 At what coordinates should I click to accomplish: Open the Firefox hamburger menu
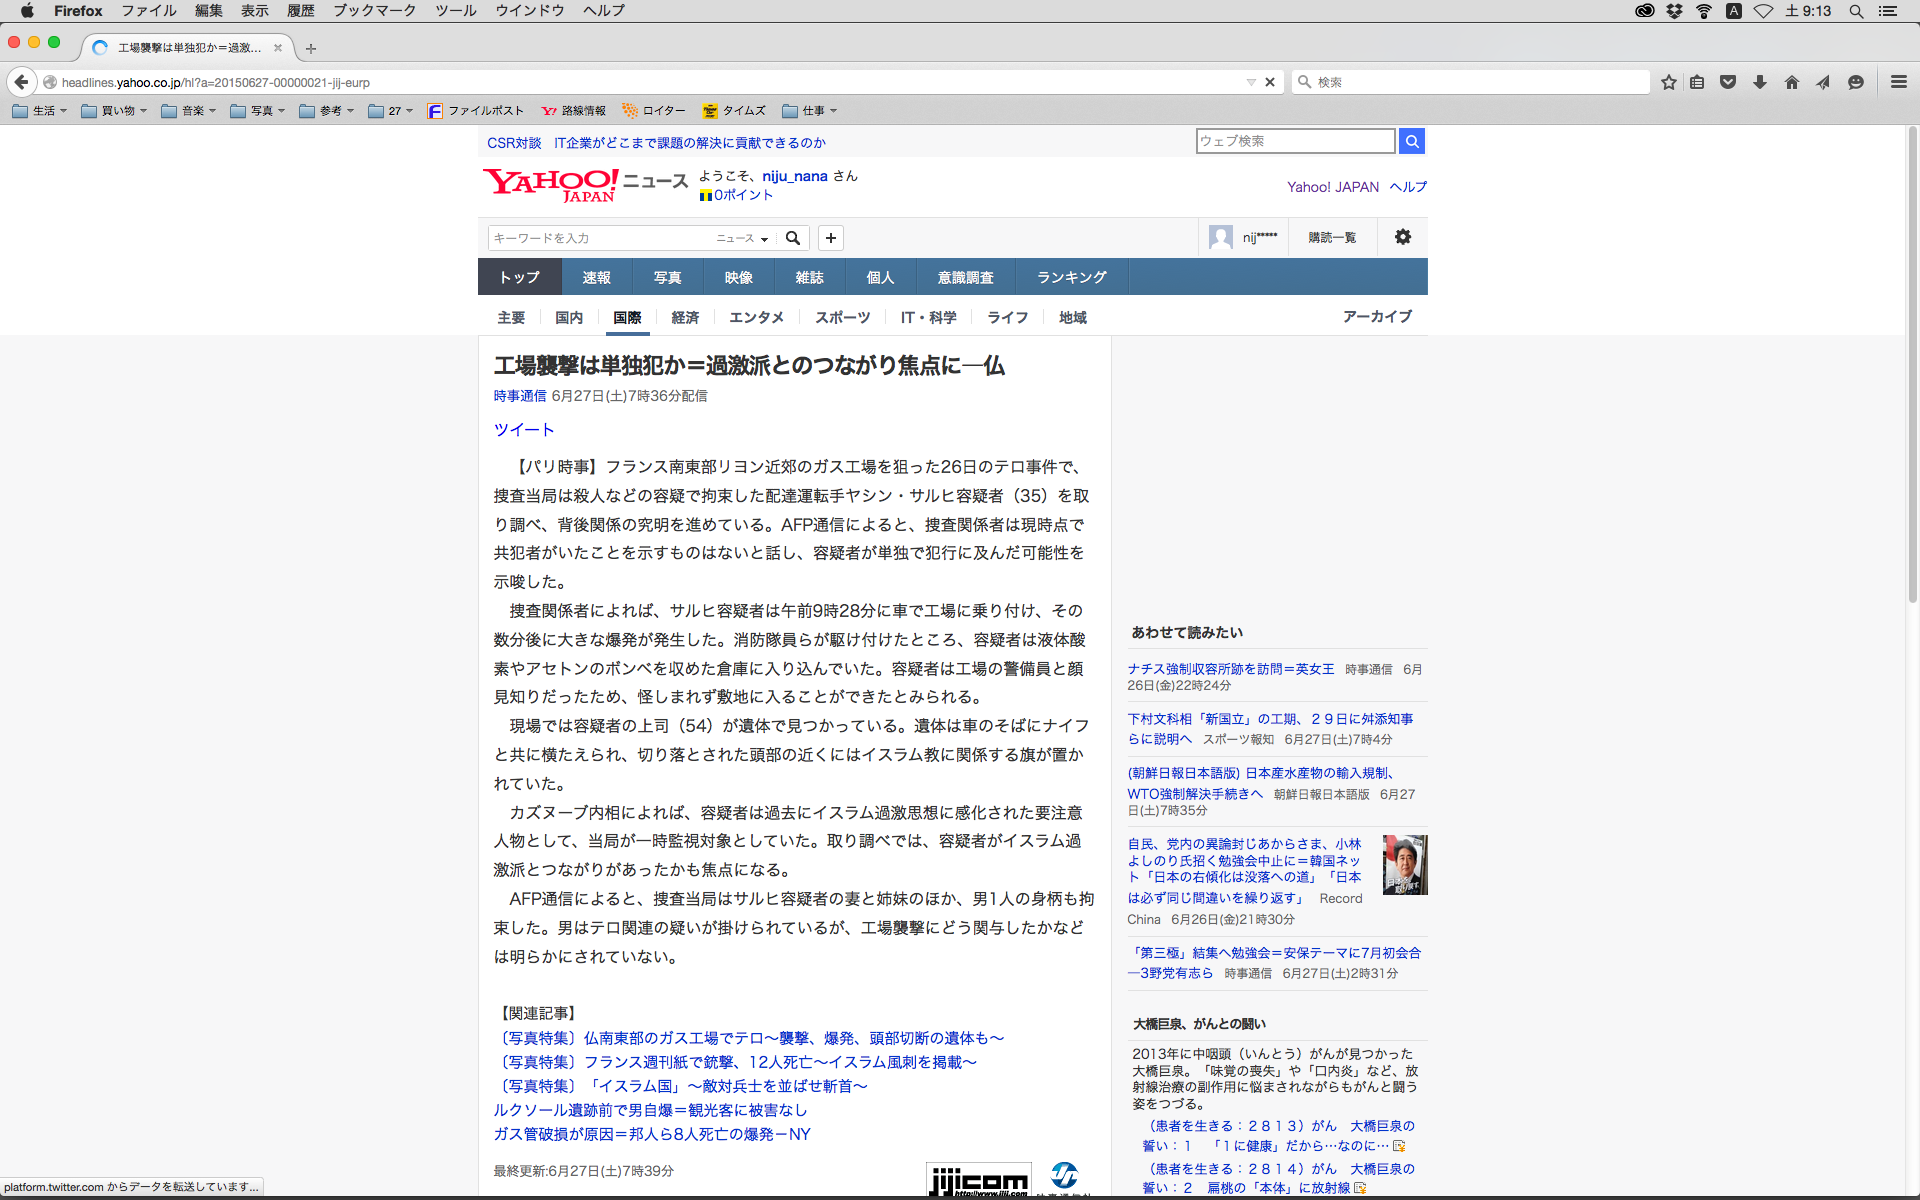[1898, 82]
